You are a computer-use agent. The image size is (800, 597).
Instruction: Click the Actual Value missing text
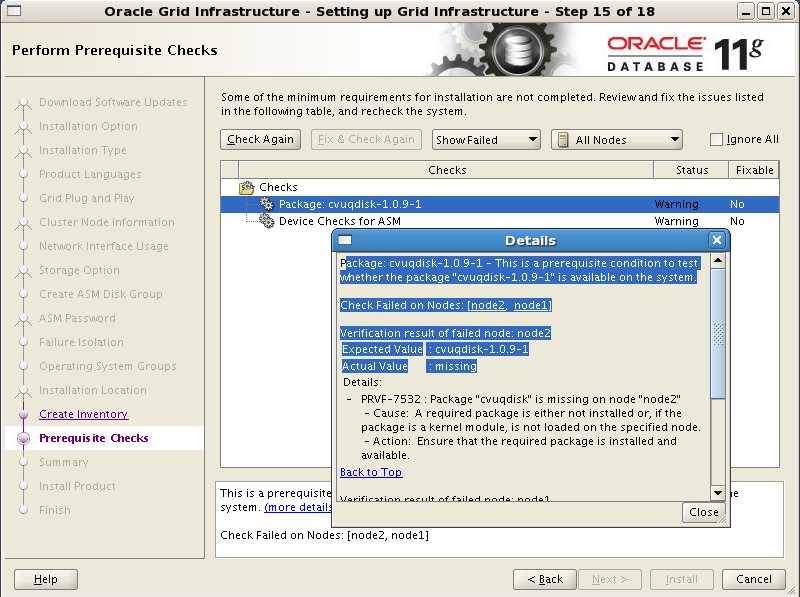click(x=409, y=366)
